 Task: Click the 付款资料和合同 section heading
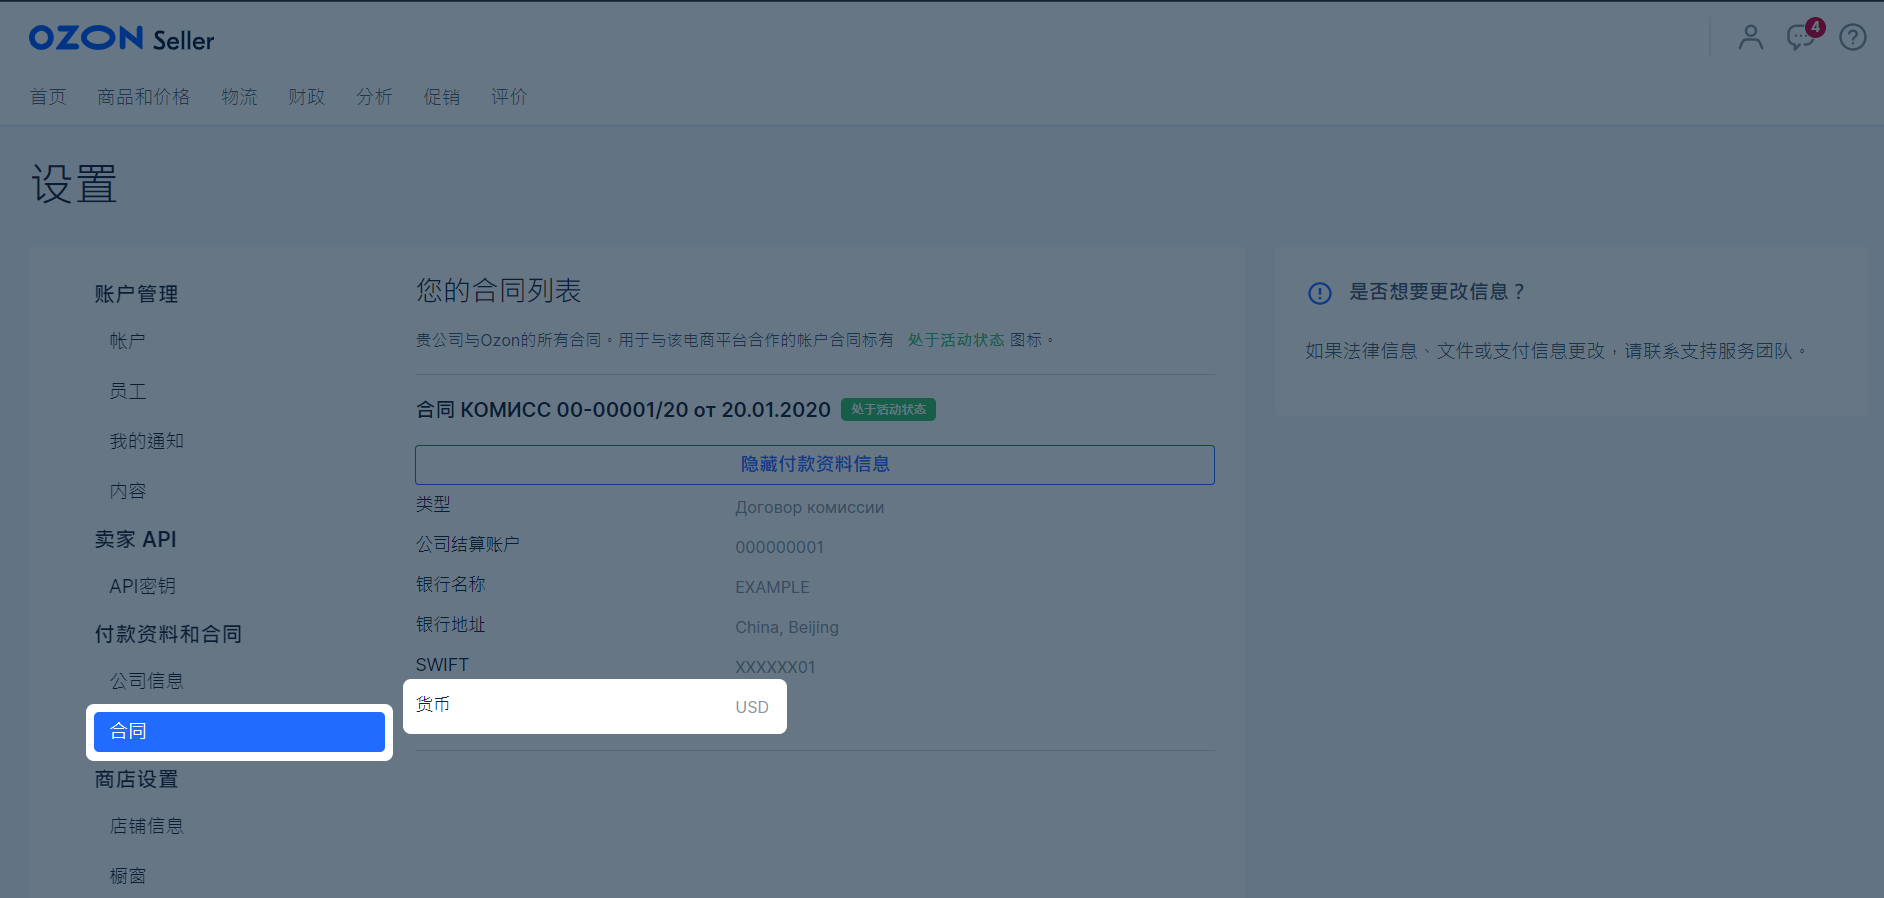168,634
